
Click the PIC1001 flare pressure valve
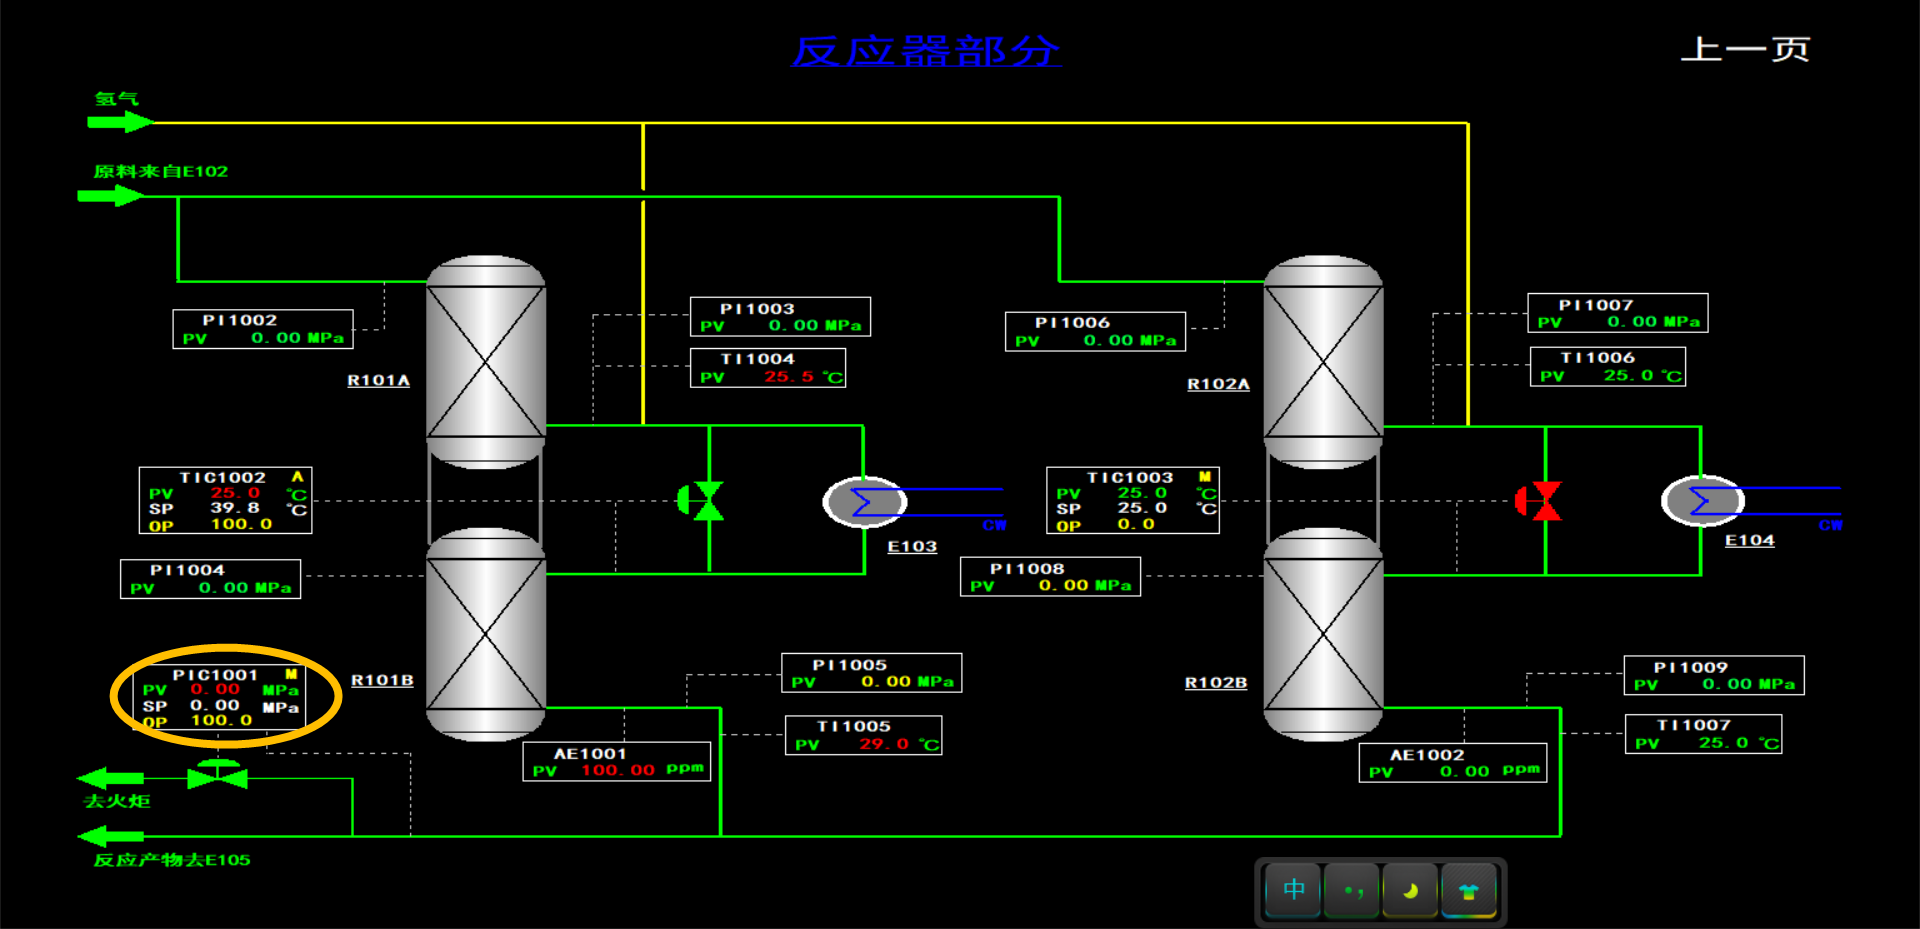[217, 775]
